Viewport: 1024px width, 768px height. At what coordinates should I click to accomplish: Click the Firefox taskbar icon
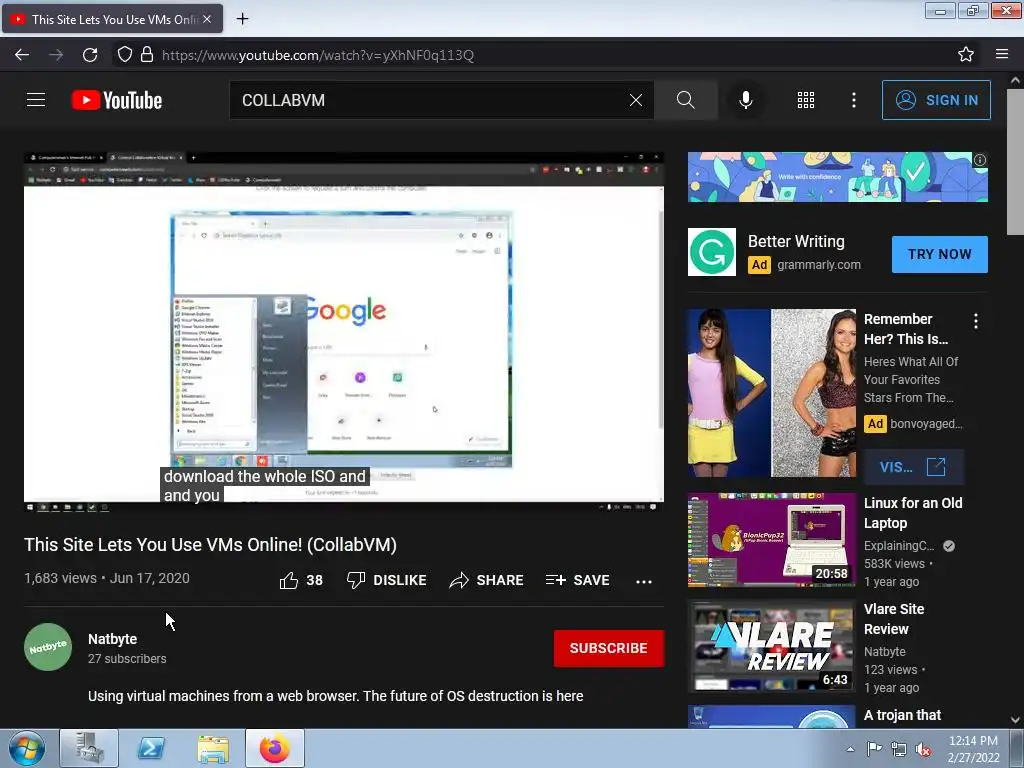tap(275, 748)
